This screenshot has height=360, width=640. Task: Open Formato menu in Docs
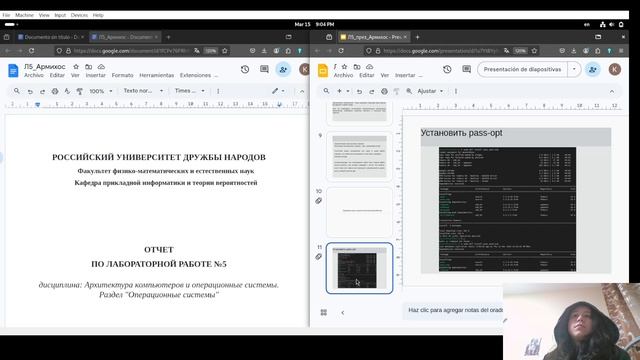[122, 76]
